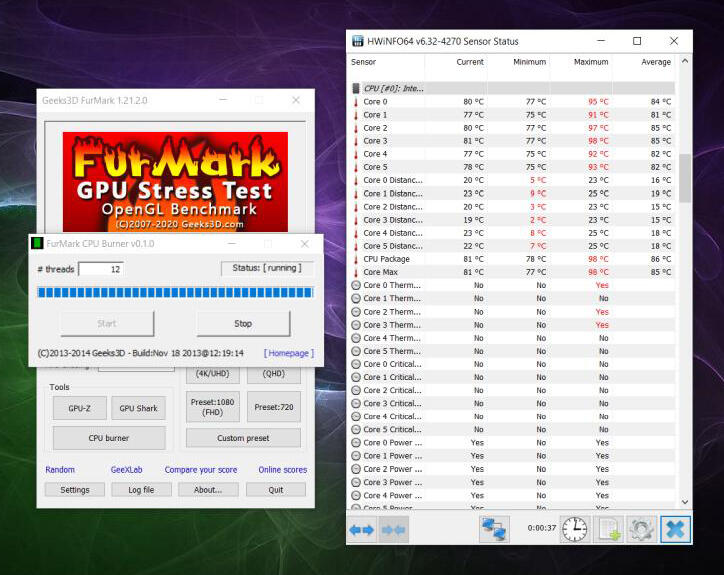Click the thermometer icon beside Core 5 Distance row
The image size is (724, 575).
[356, 246]
